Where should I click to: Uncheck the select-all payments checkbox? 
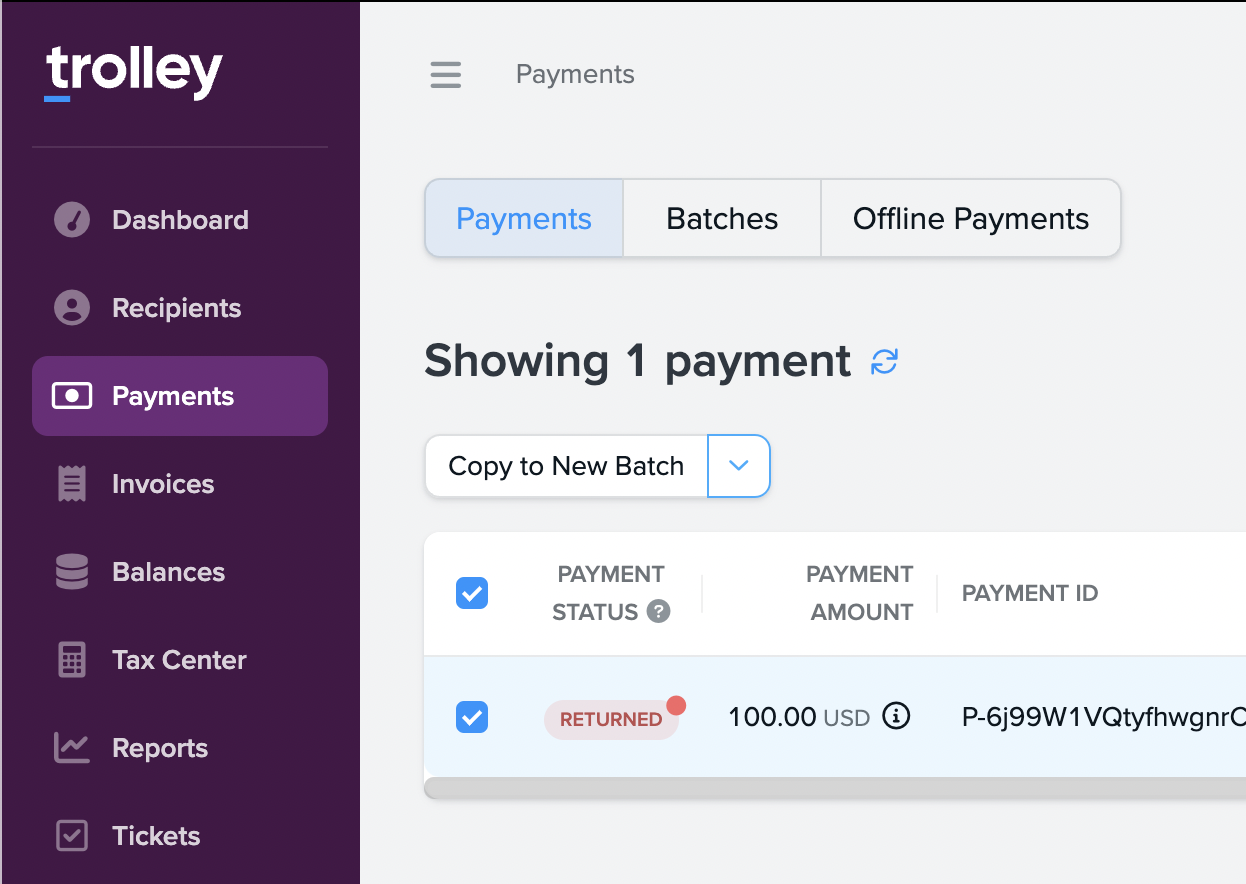(471, 593)
